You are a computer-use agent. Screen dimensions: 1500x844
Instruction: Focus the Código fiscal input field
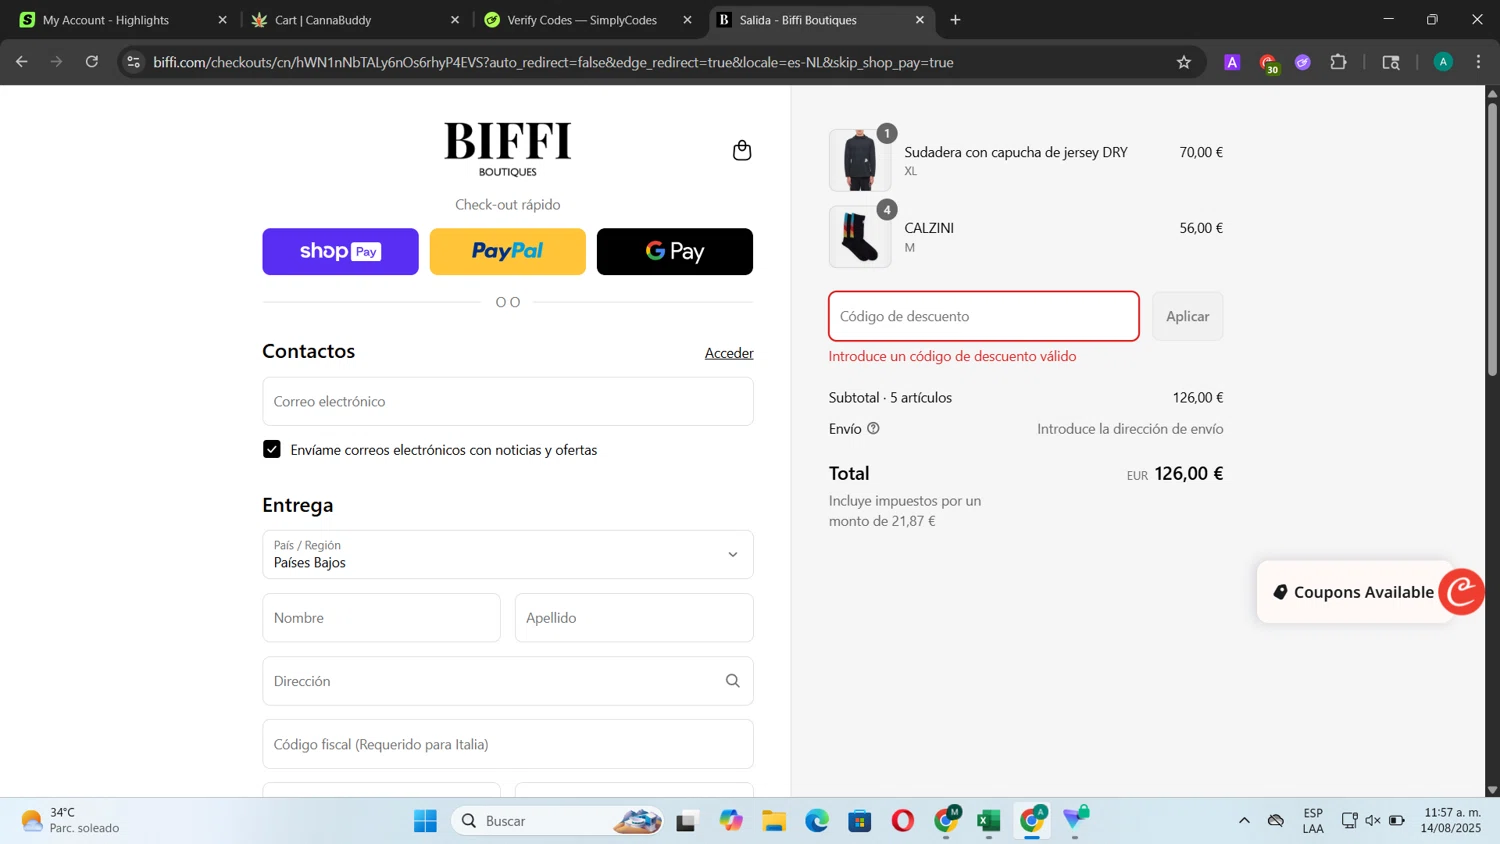pos(507,744)
